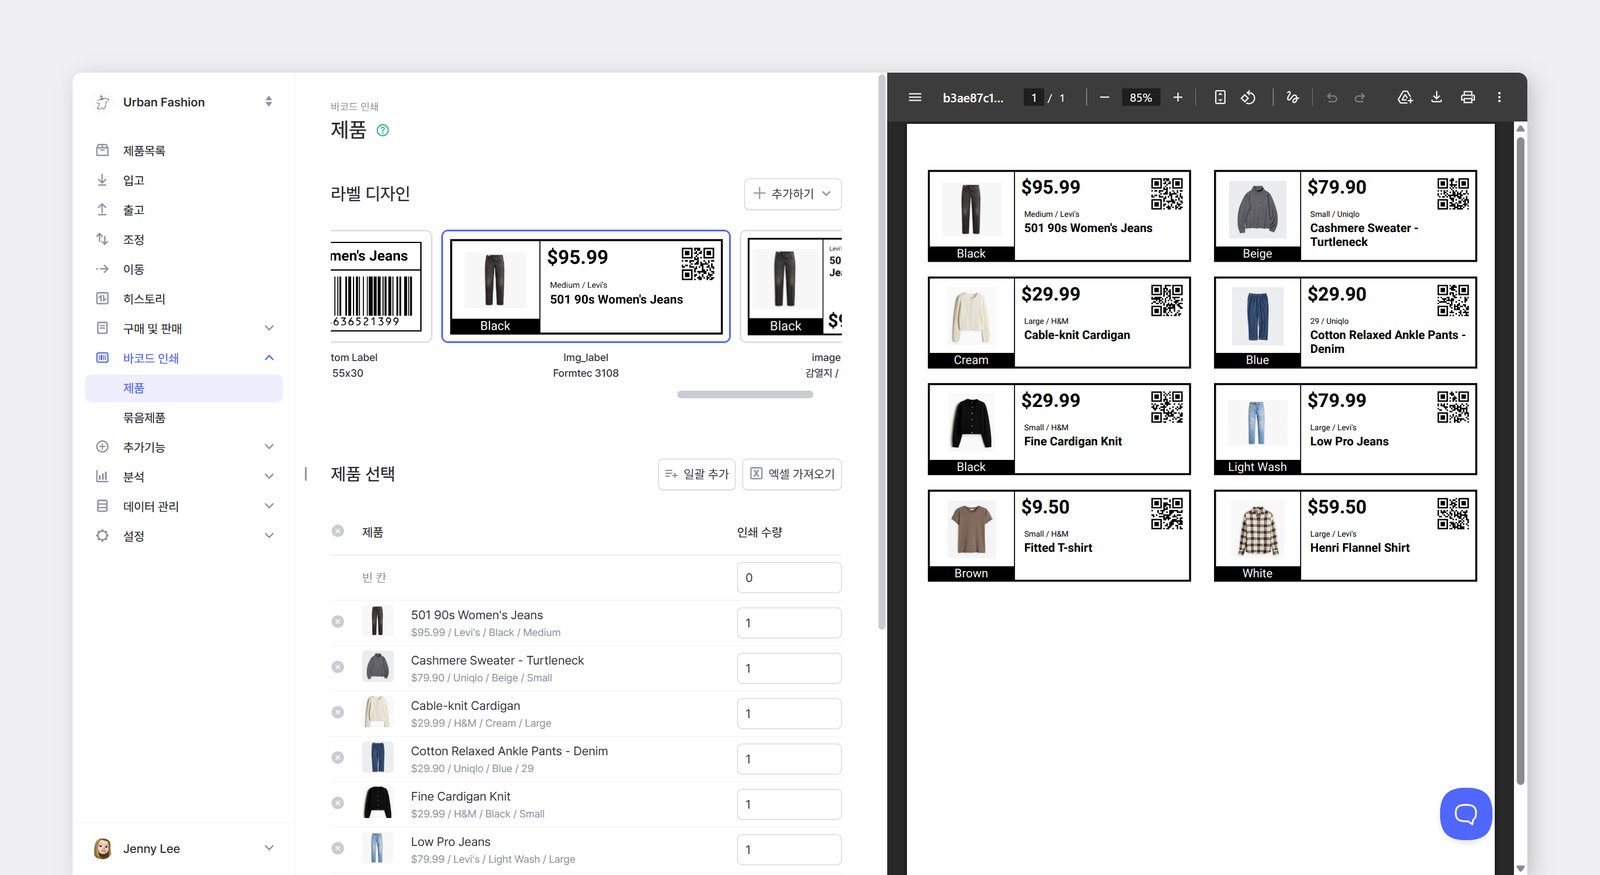Click the product panel vertical scrollbar
Image resolution: width=1600 pixels, height=875 pixels.
point(881,351)
